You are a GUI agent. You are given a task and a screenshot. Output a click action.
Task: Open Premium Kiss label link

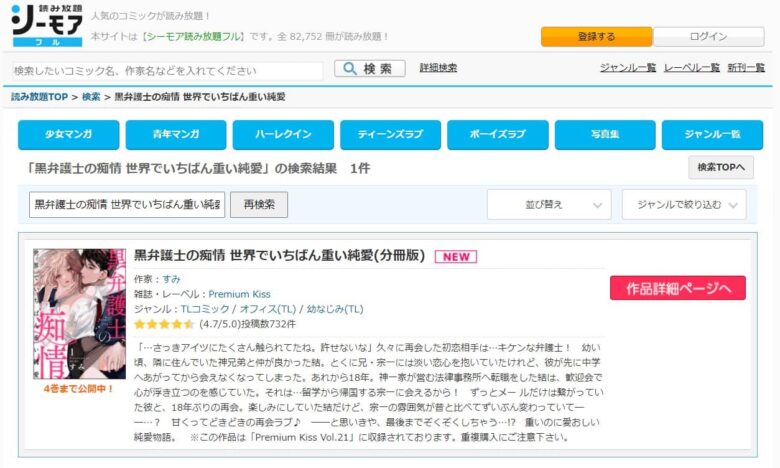click(x=239, y=294)
